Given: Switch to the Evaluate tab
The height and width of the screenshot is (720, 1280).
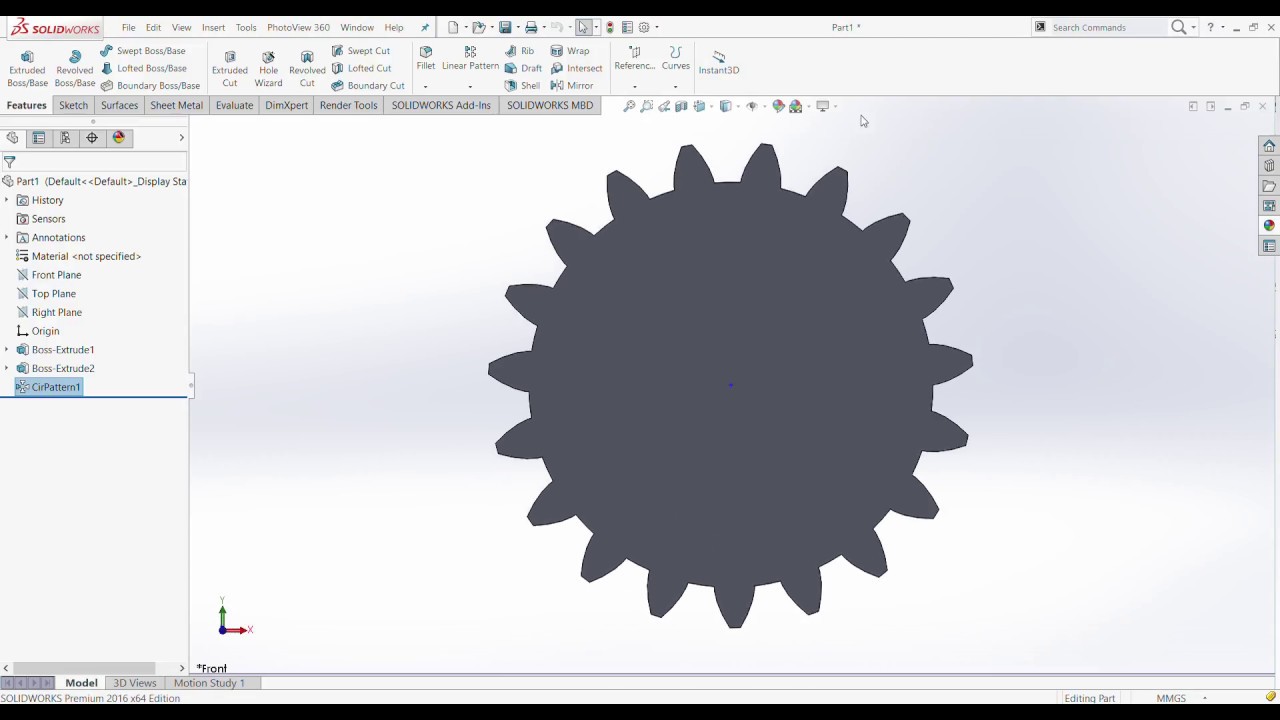Looking at the screenshot, I should tap(234, 105).
